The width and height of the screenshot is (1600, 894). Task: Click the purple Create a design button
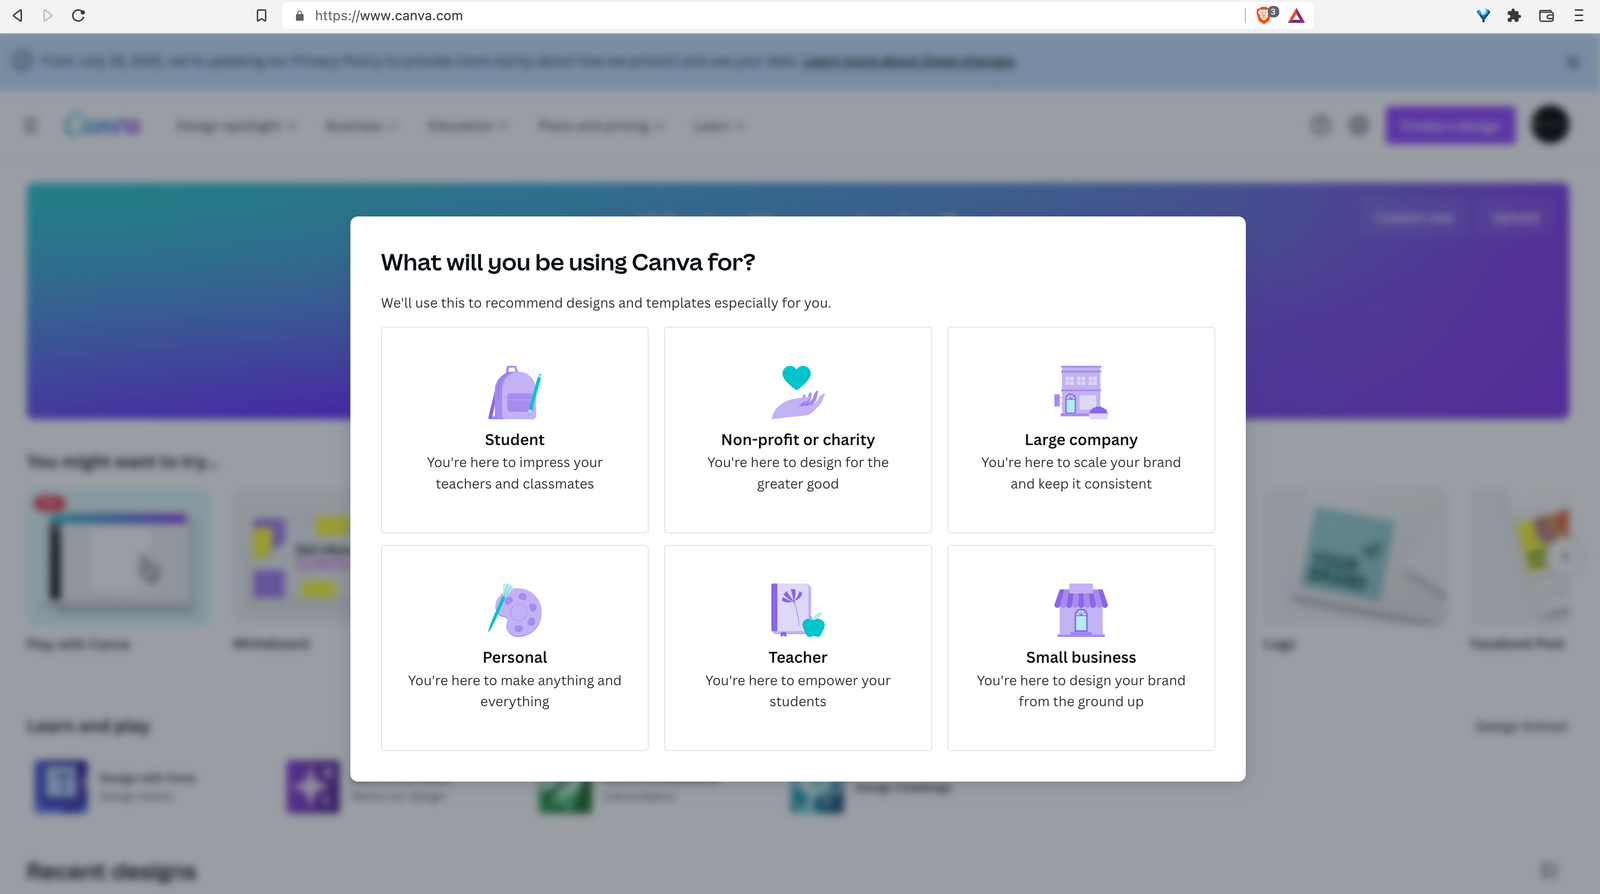point(1451,125)
